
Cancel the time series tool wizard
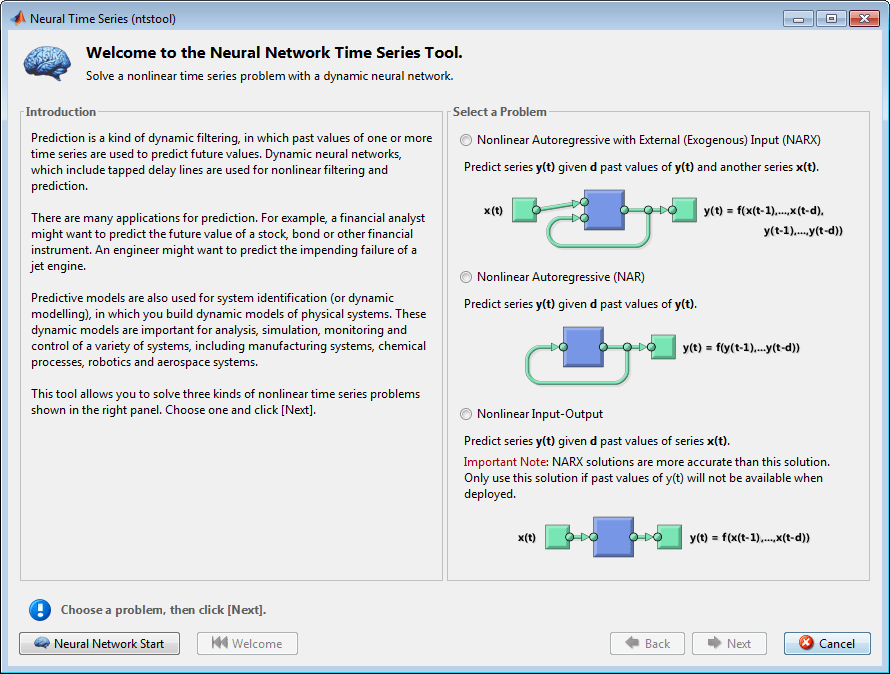pyautogui.click(x=827, y=643)
